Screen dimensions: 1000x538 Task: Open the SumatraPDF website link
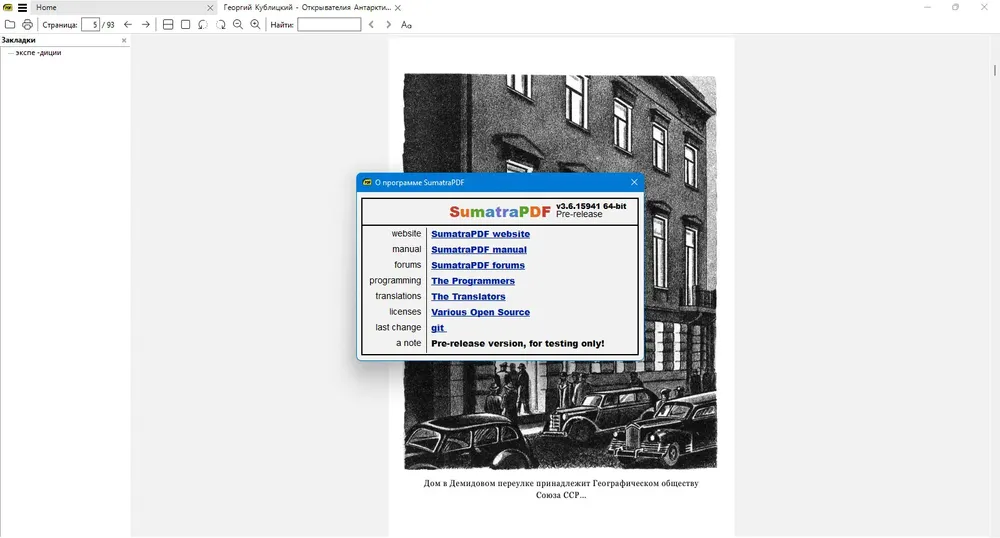tap(480, 234)
